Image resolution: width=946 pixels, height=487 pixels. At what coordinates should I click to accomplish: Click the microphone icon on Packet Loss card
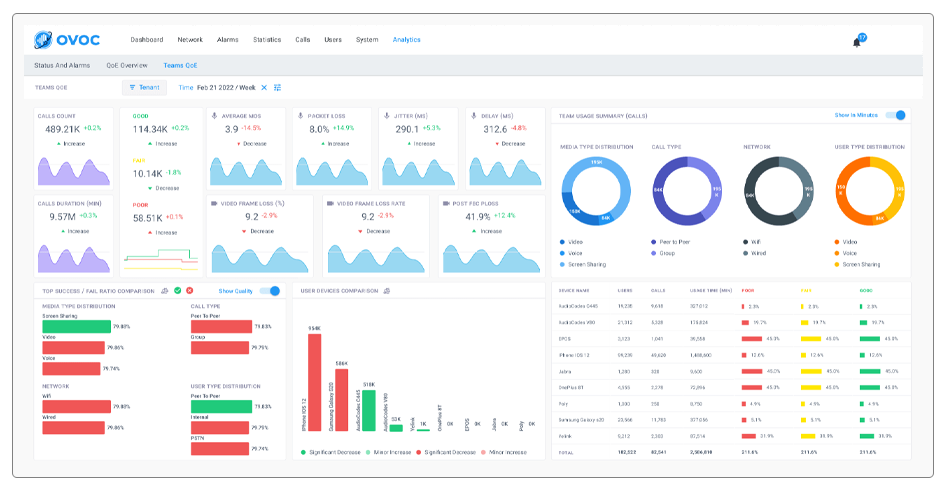point(300,115)
